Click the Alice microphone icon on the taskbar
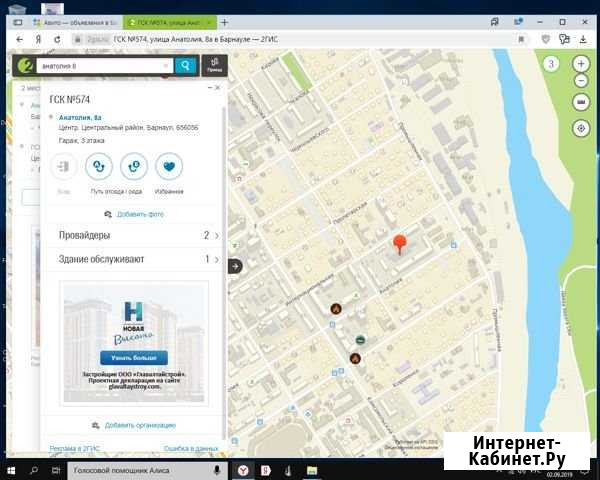The width and height of the screenshot is (600, 480). pyautogui.click(x=217, y=470)
